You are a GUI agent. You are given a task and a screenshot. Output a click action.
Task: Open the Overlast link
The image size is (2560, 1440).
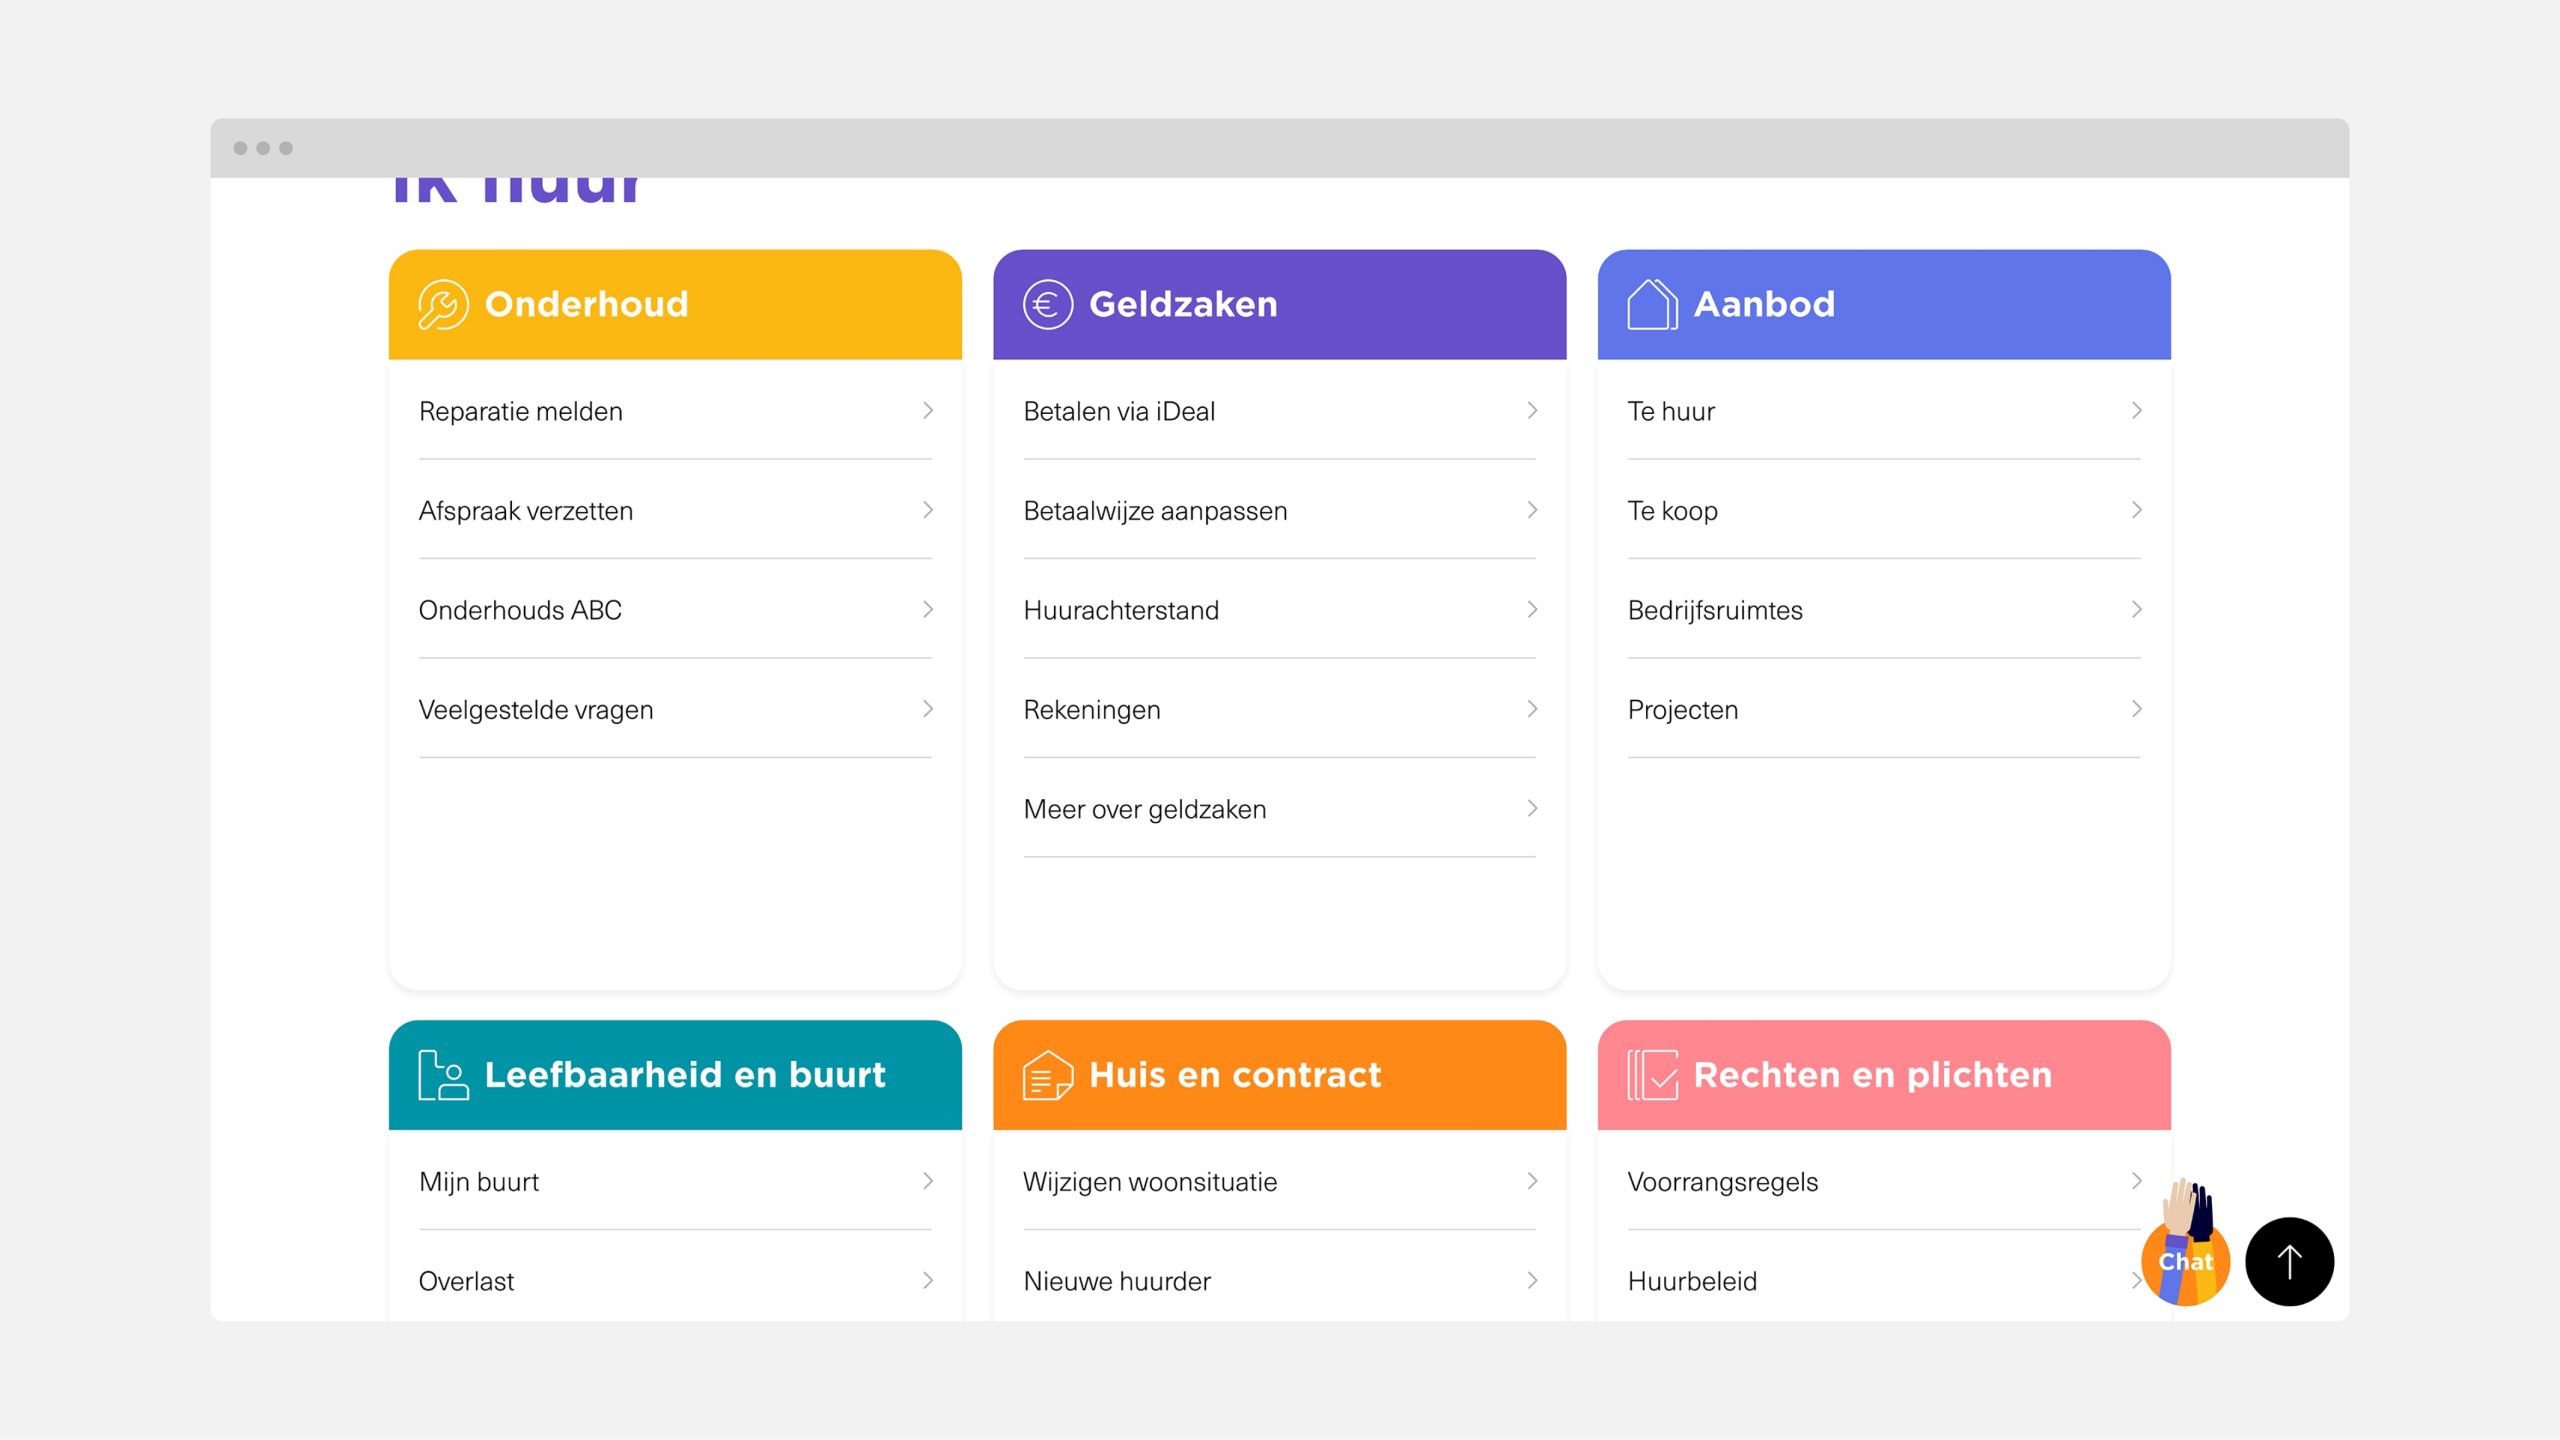(675, 1280)
